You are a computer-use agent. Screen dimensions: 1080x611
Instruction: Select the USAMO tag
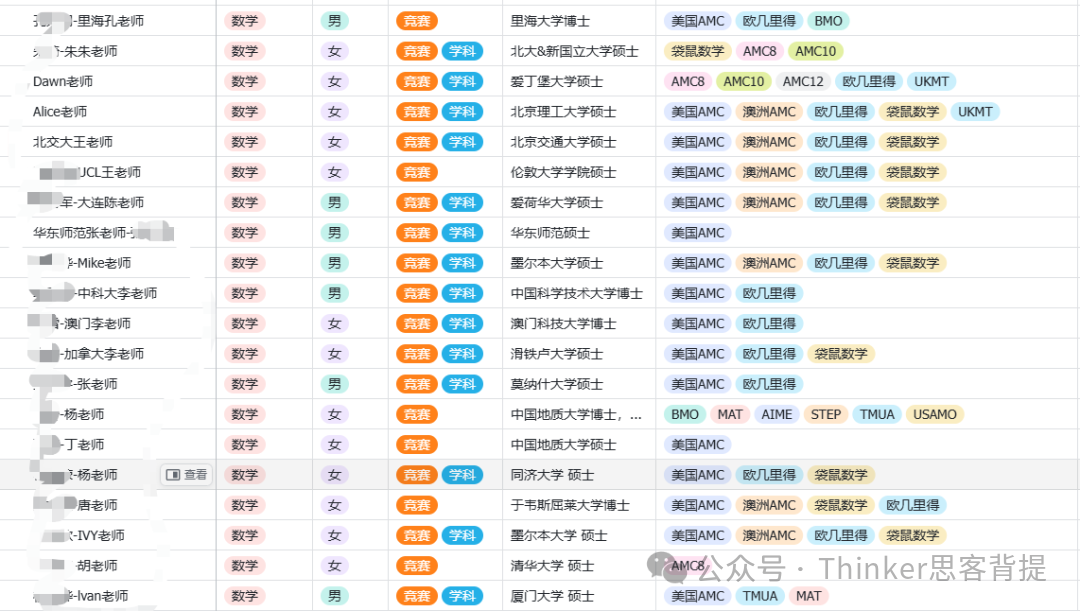[935, 414]
